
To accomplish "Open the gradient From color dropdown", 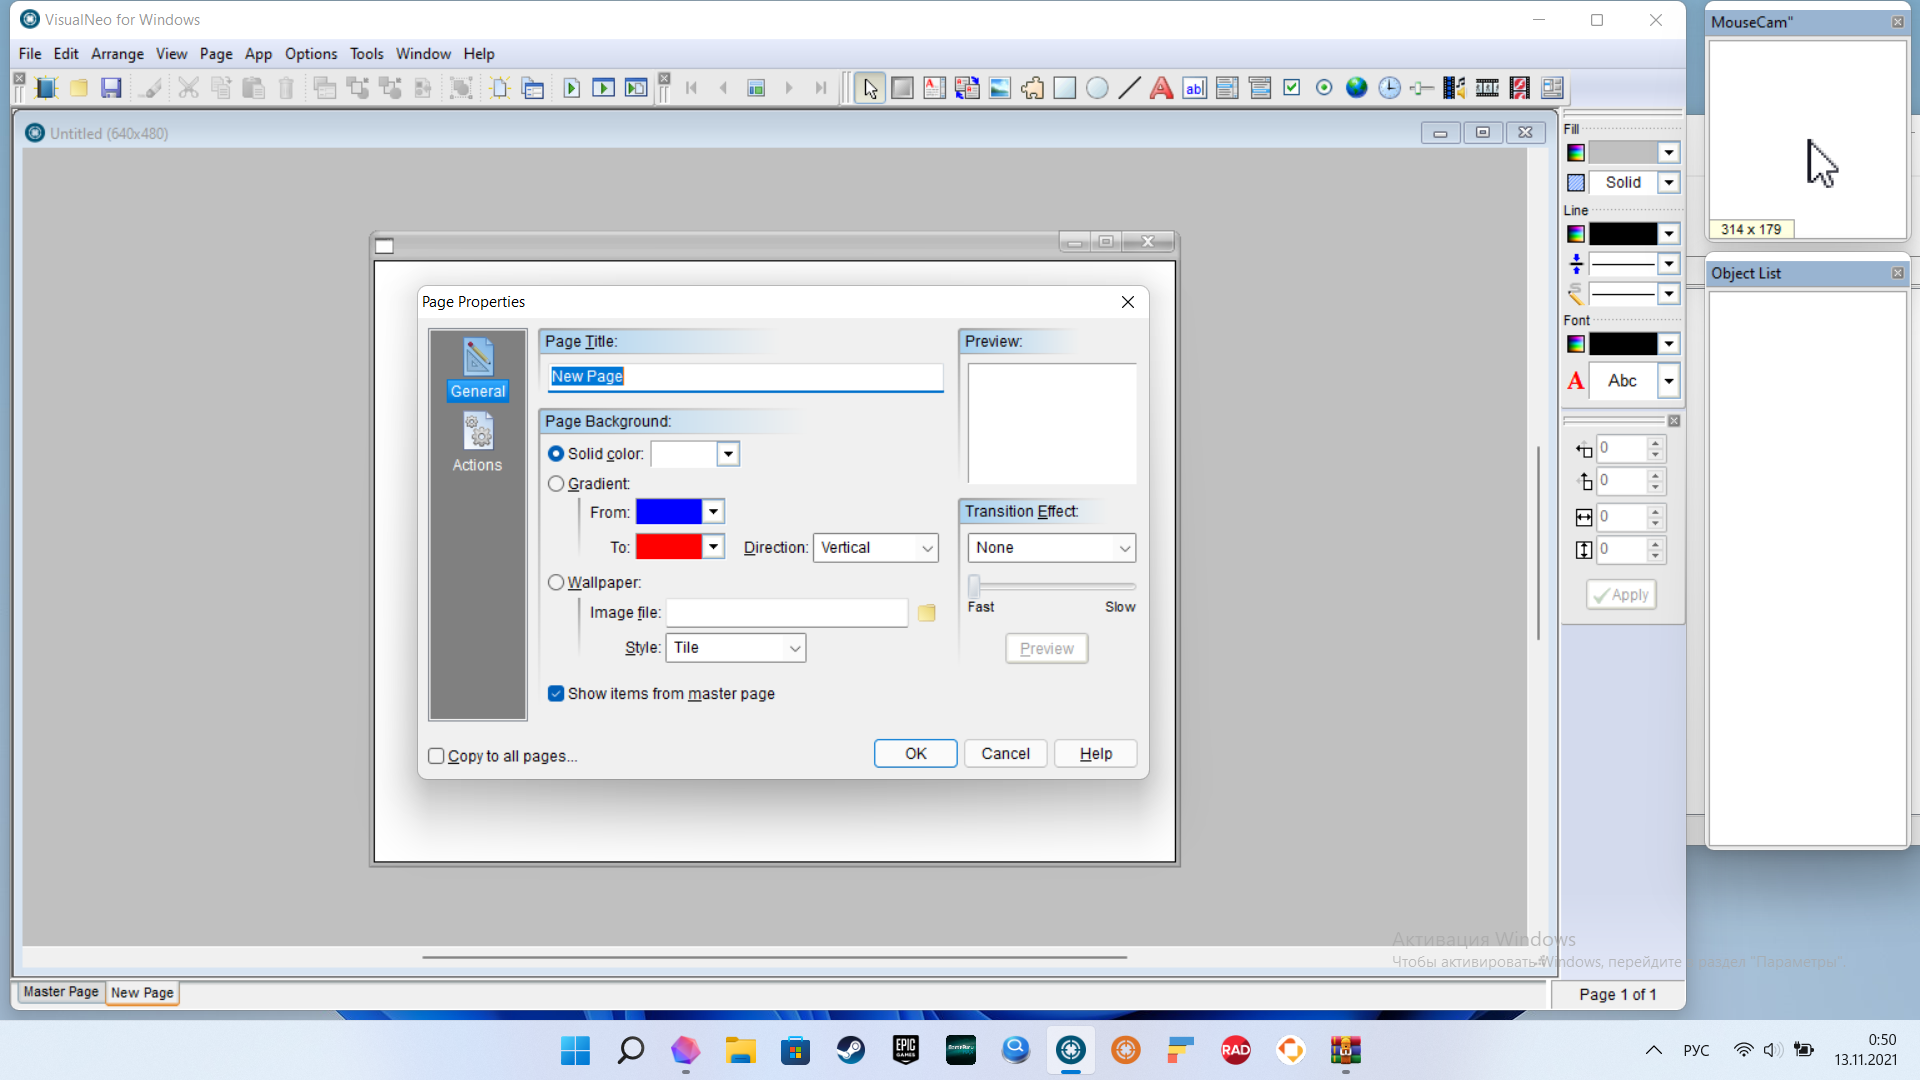I will (713, 512).
